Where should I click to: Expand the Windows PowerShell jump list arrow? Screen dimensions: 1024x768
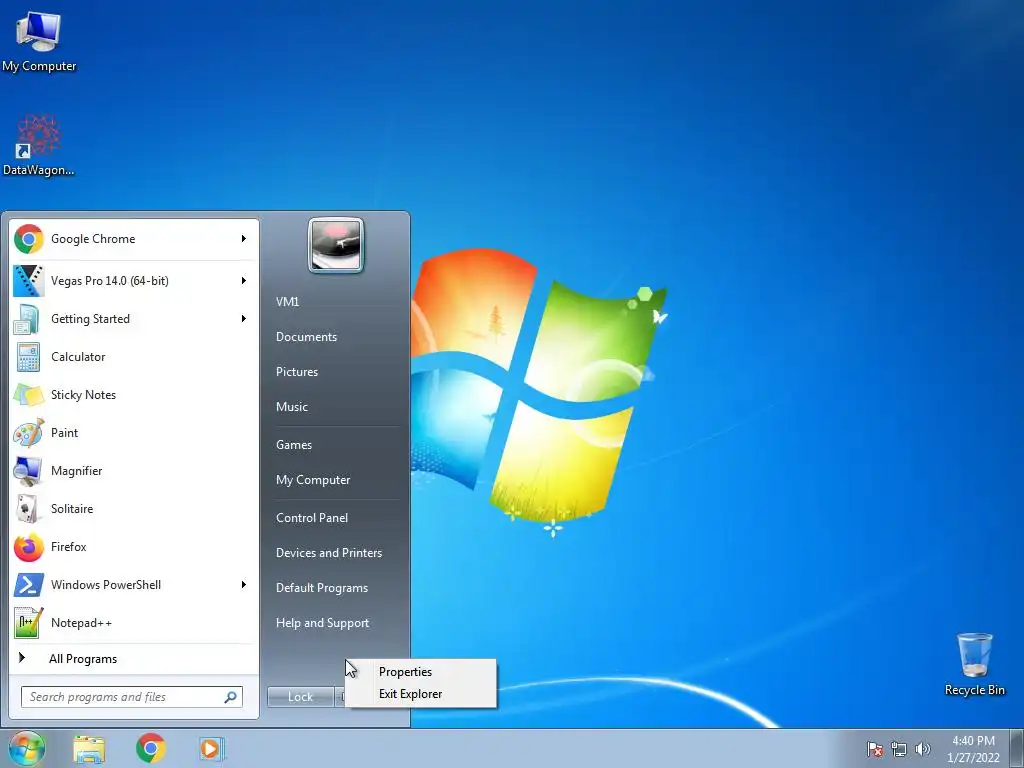click(x=244, y=584)
